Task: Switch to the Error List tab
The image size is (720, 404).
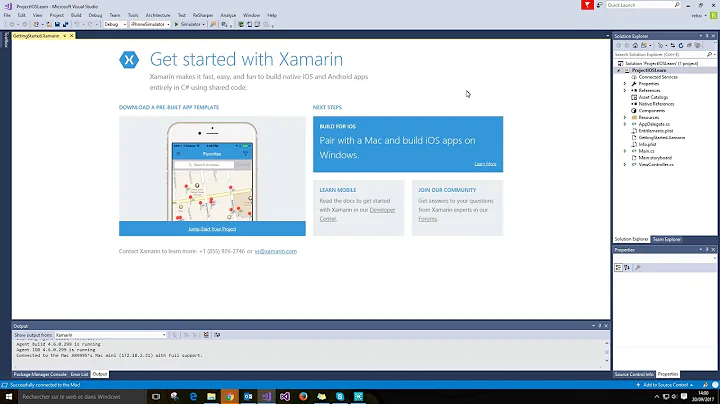Action: (79, 375)
